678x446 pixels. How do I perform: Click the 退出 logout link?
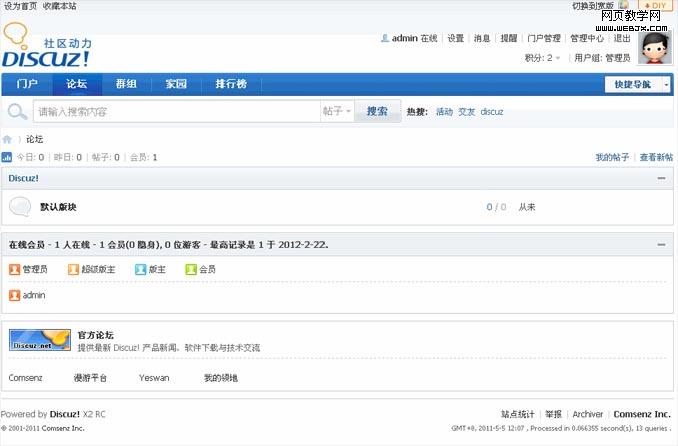pos(622,38)
